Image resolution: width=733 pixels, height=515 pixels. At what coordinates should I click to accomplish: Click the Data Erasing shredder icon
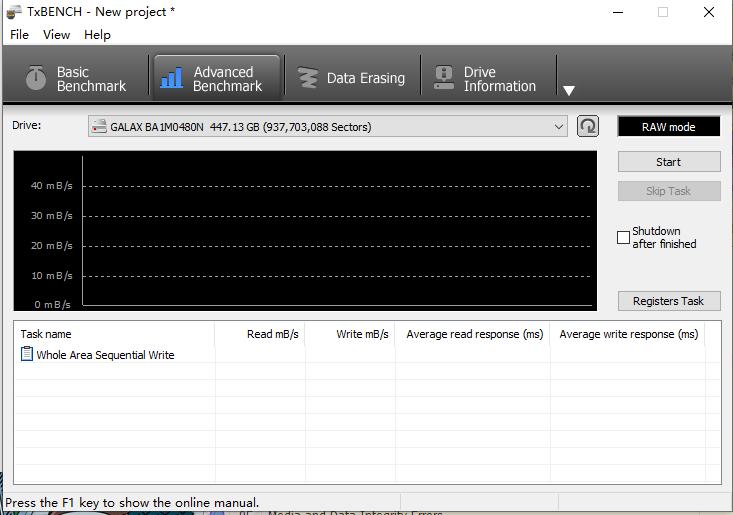(x=308, y=78)
